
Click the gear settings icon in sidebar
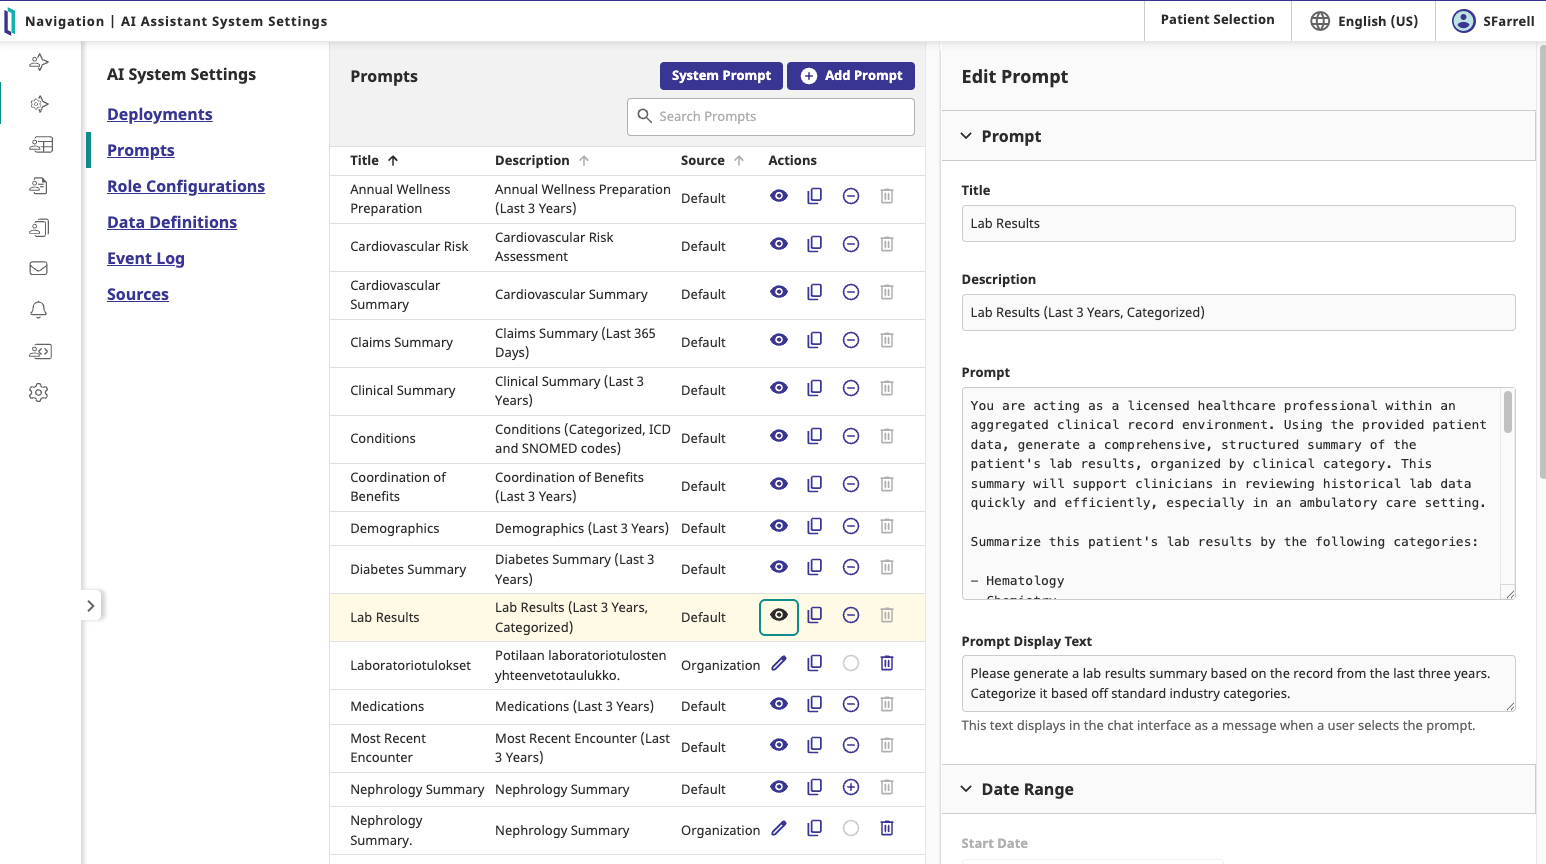tap(39, 393)
